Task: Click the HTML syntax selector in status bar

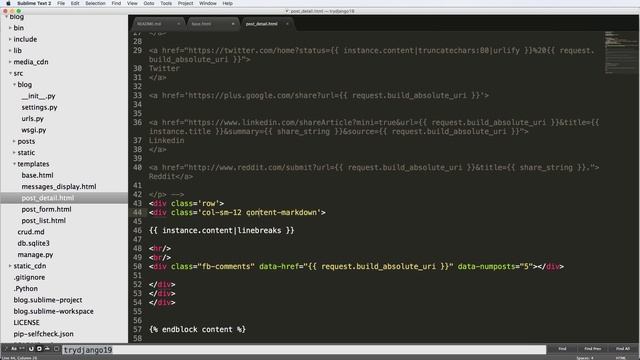Action: tap(621, 358)
